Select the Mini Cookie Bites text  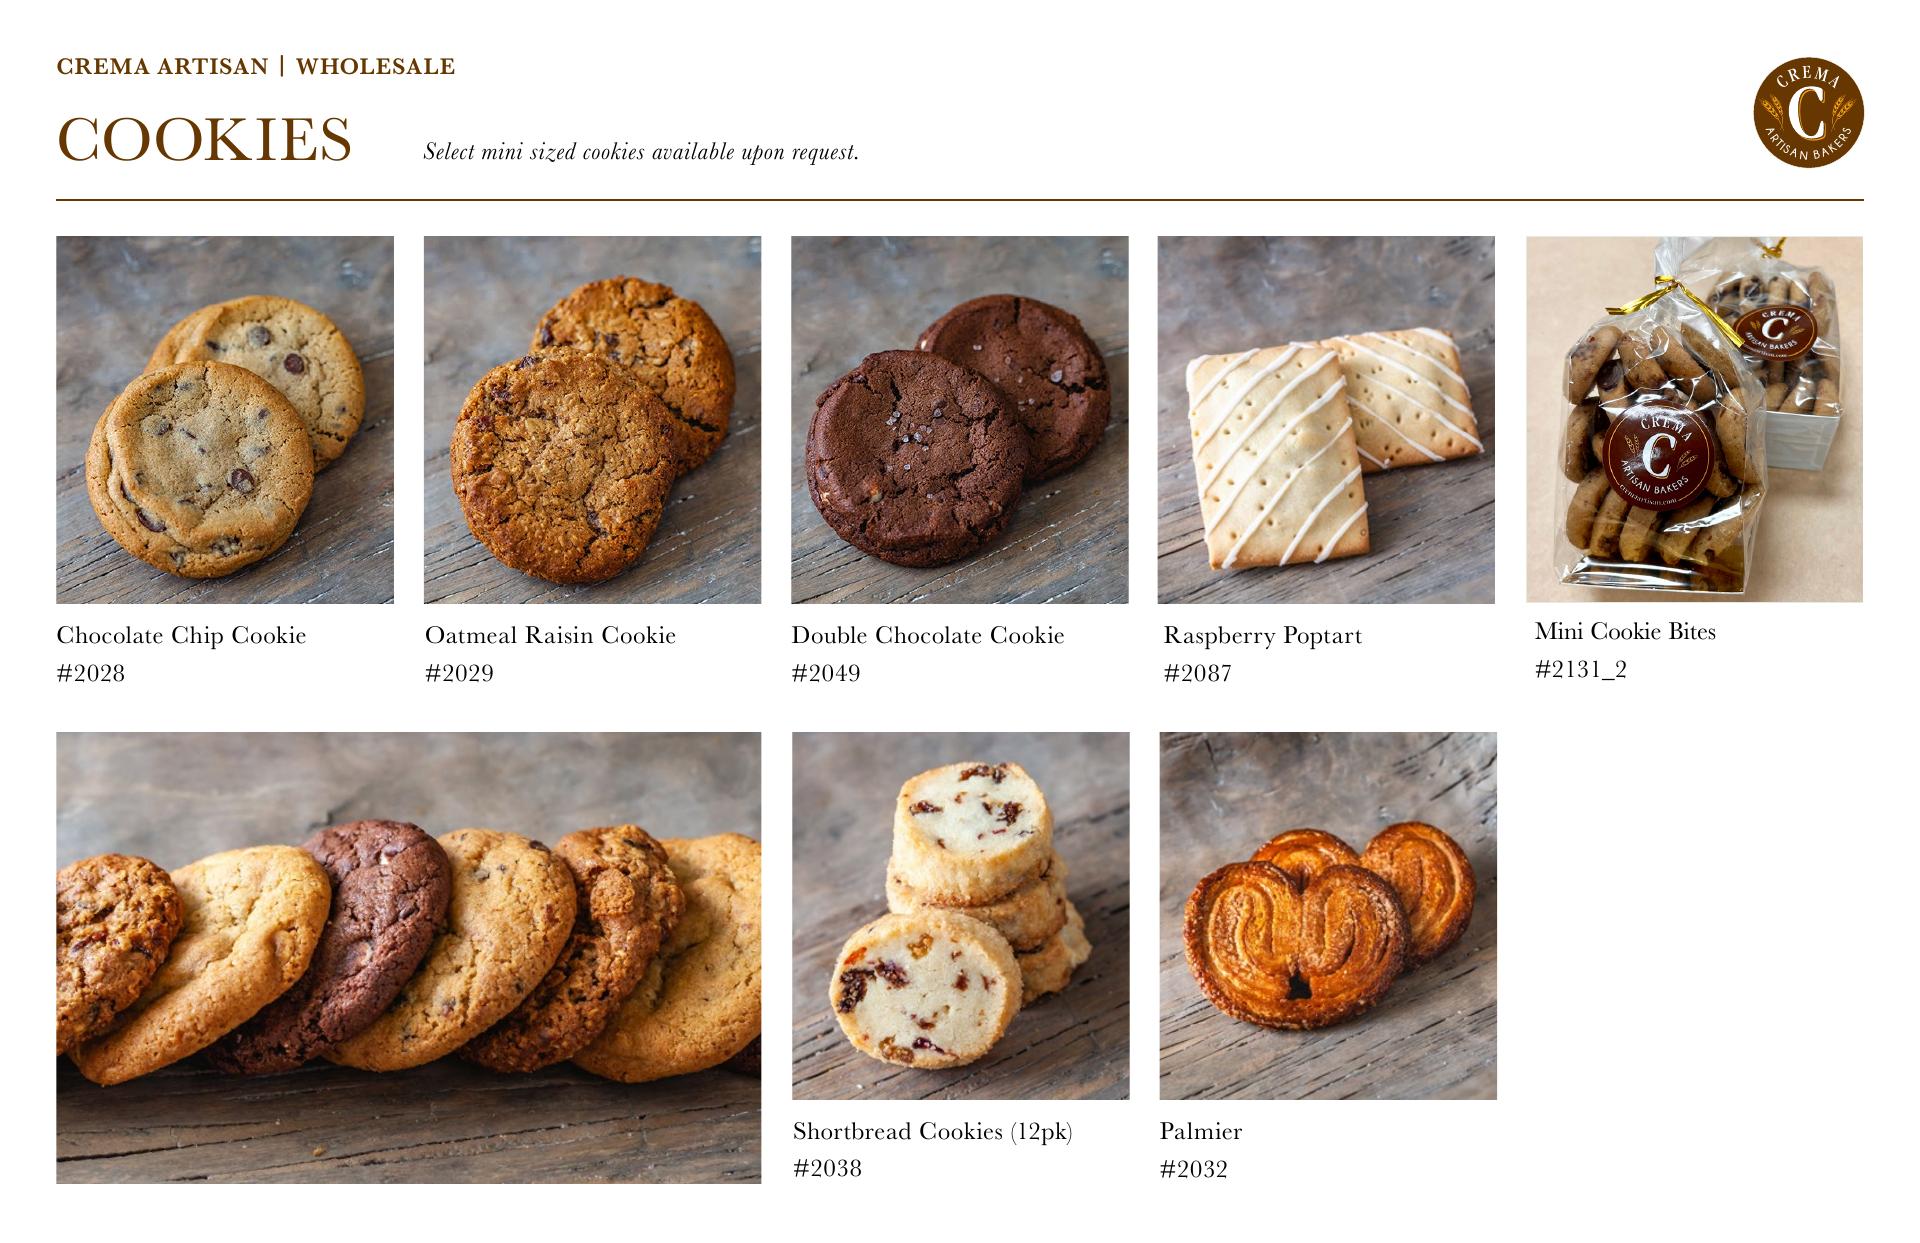[1625, 632]
